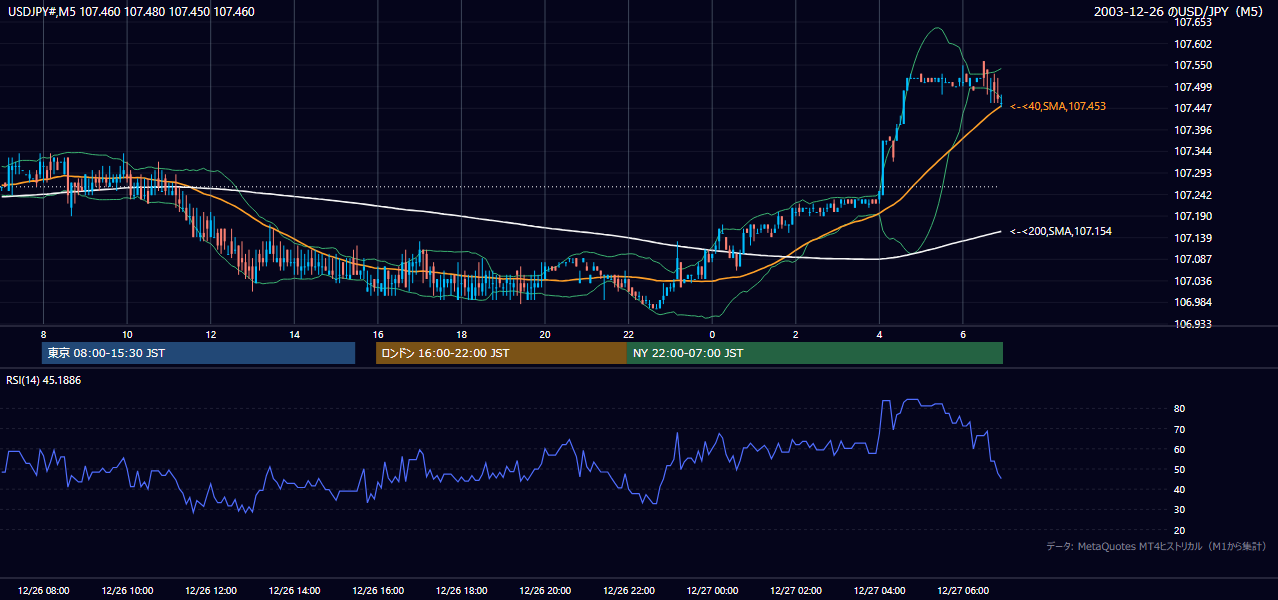Click the bottom time label 12/26 20:00
Image resolution: width=1278 pixels, height=600 pixels.
tap(544, 591)
